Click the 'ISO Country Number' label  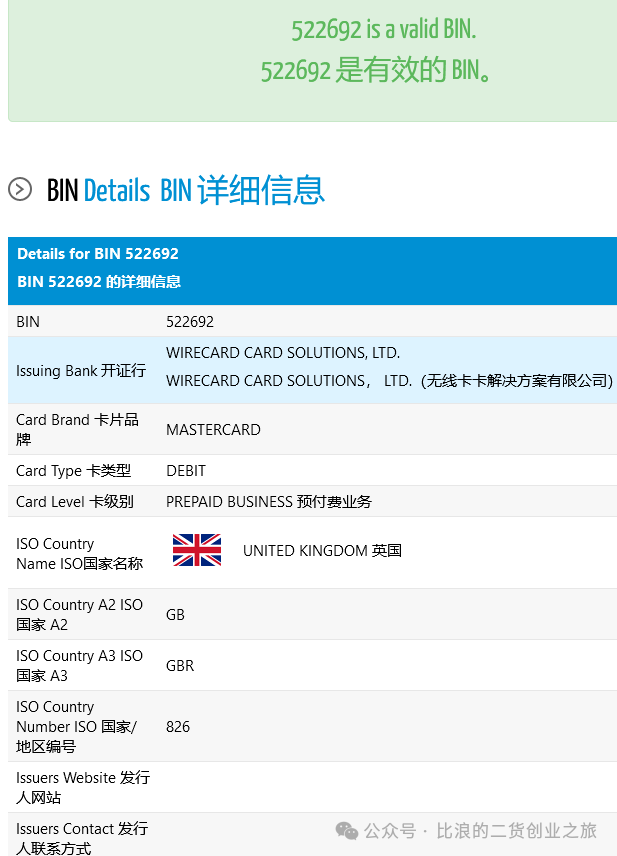[76, 727]
